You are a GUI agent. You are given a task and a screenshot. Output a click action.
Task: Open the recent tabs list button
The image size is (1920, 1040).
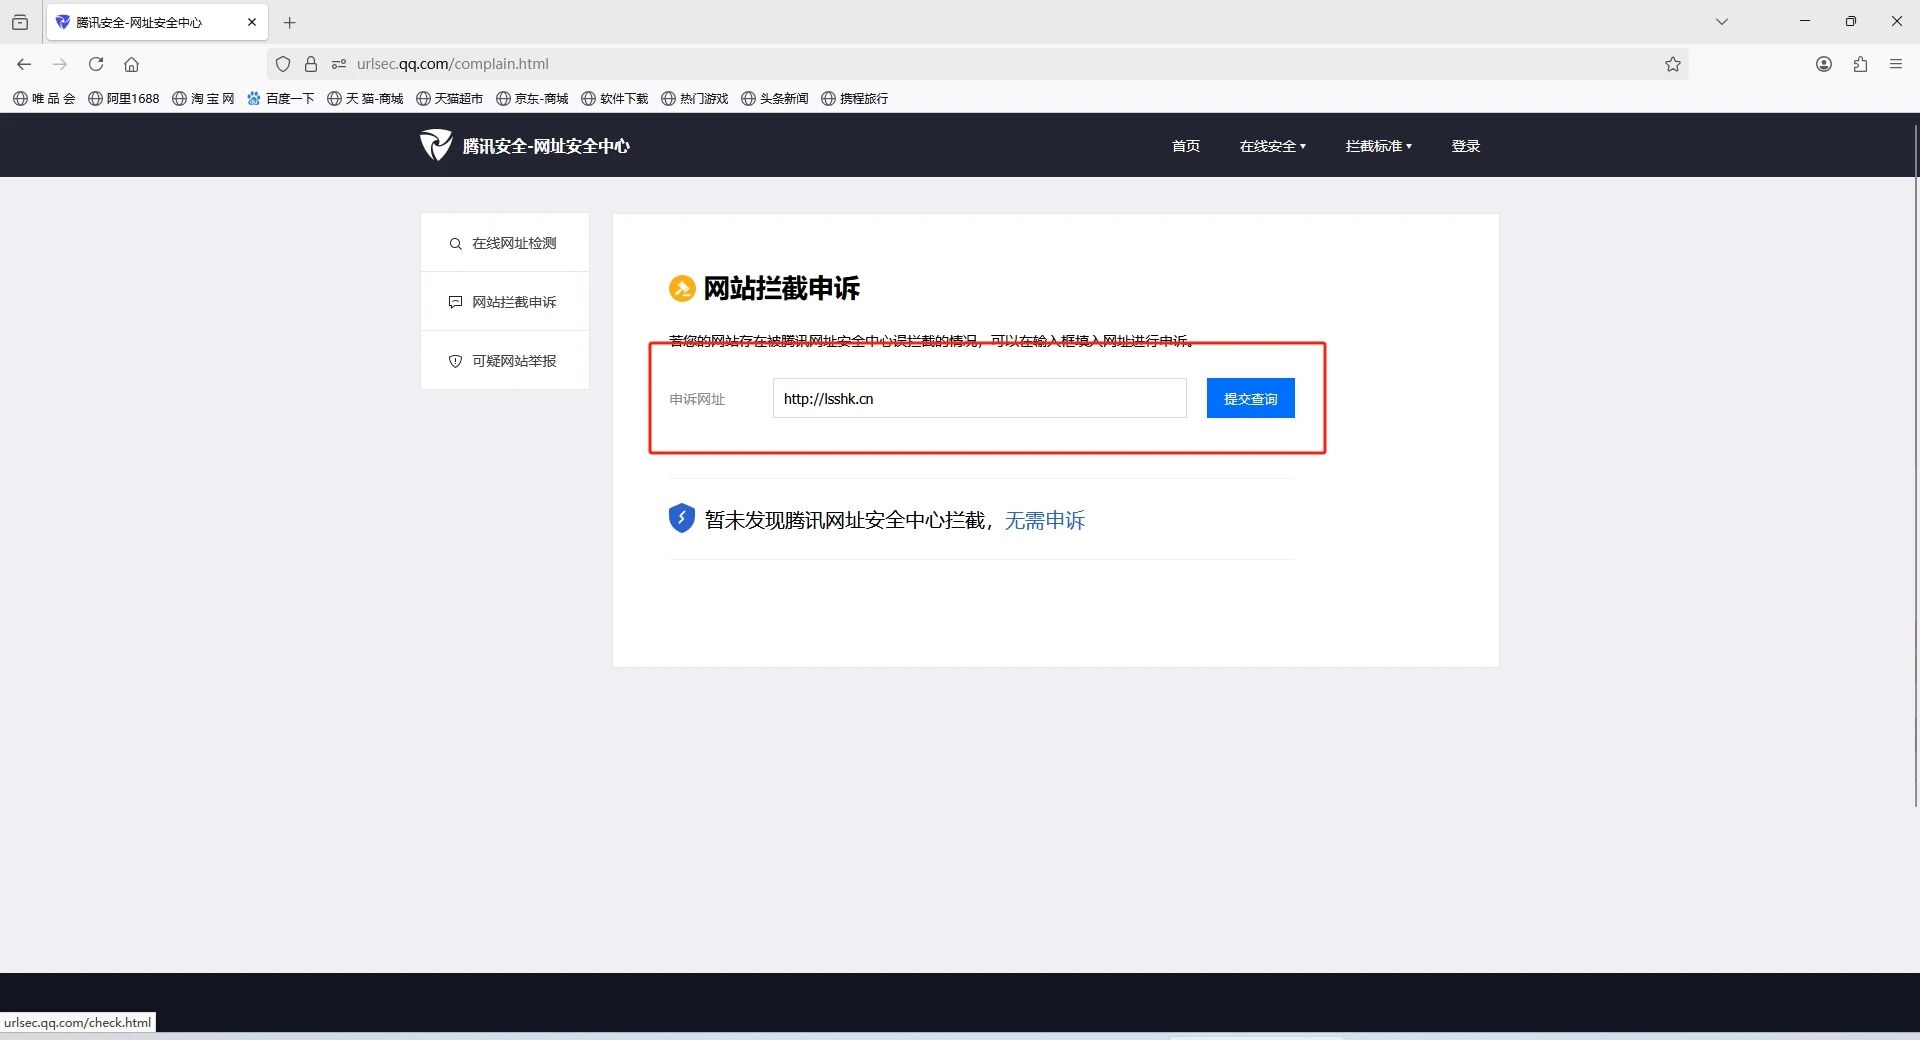20,22
